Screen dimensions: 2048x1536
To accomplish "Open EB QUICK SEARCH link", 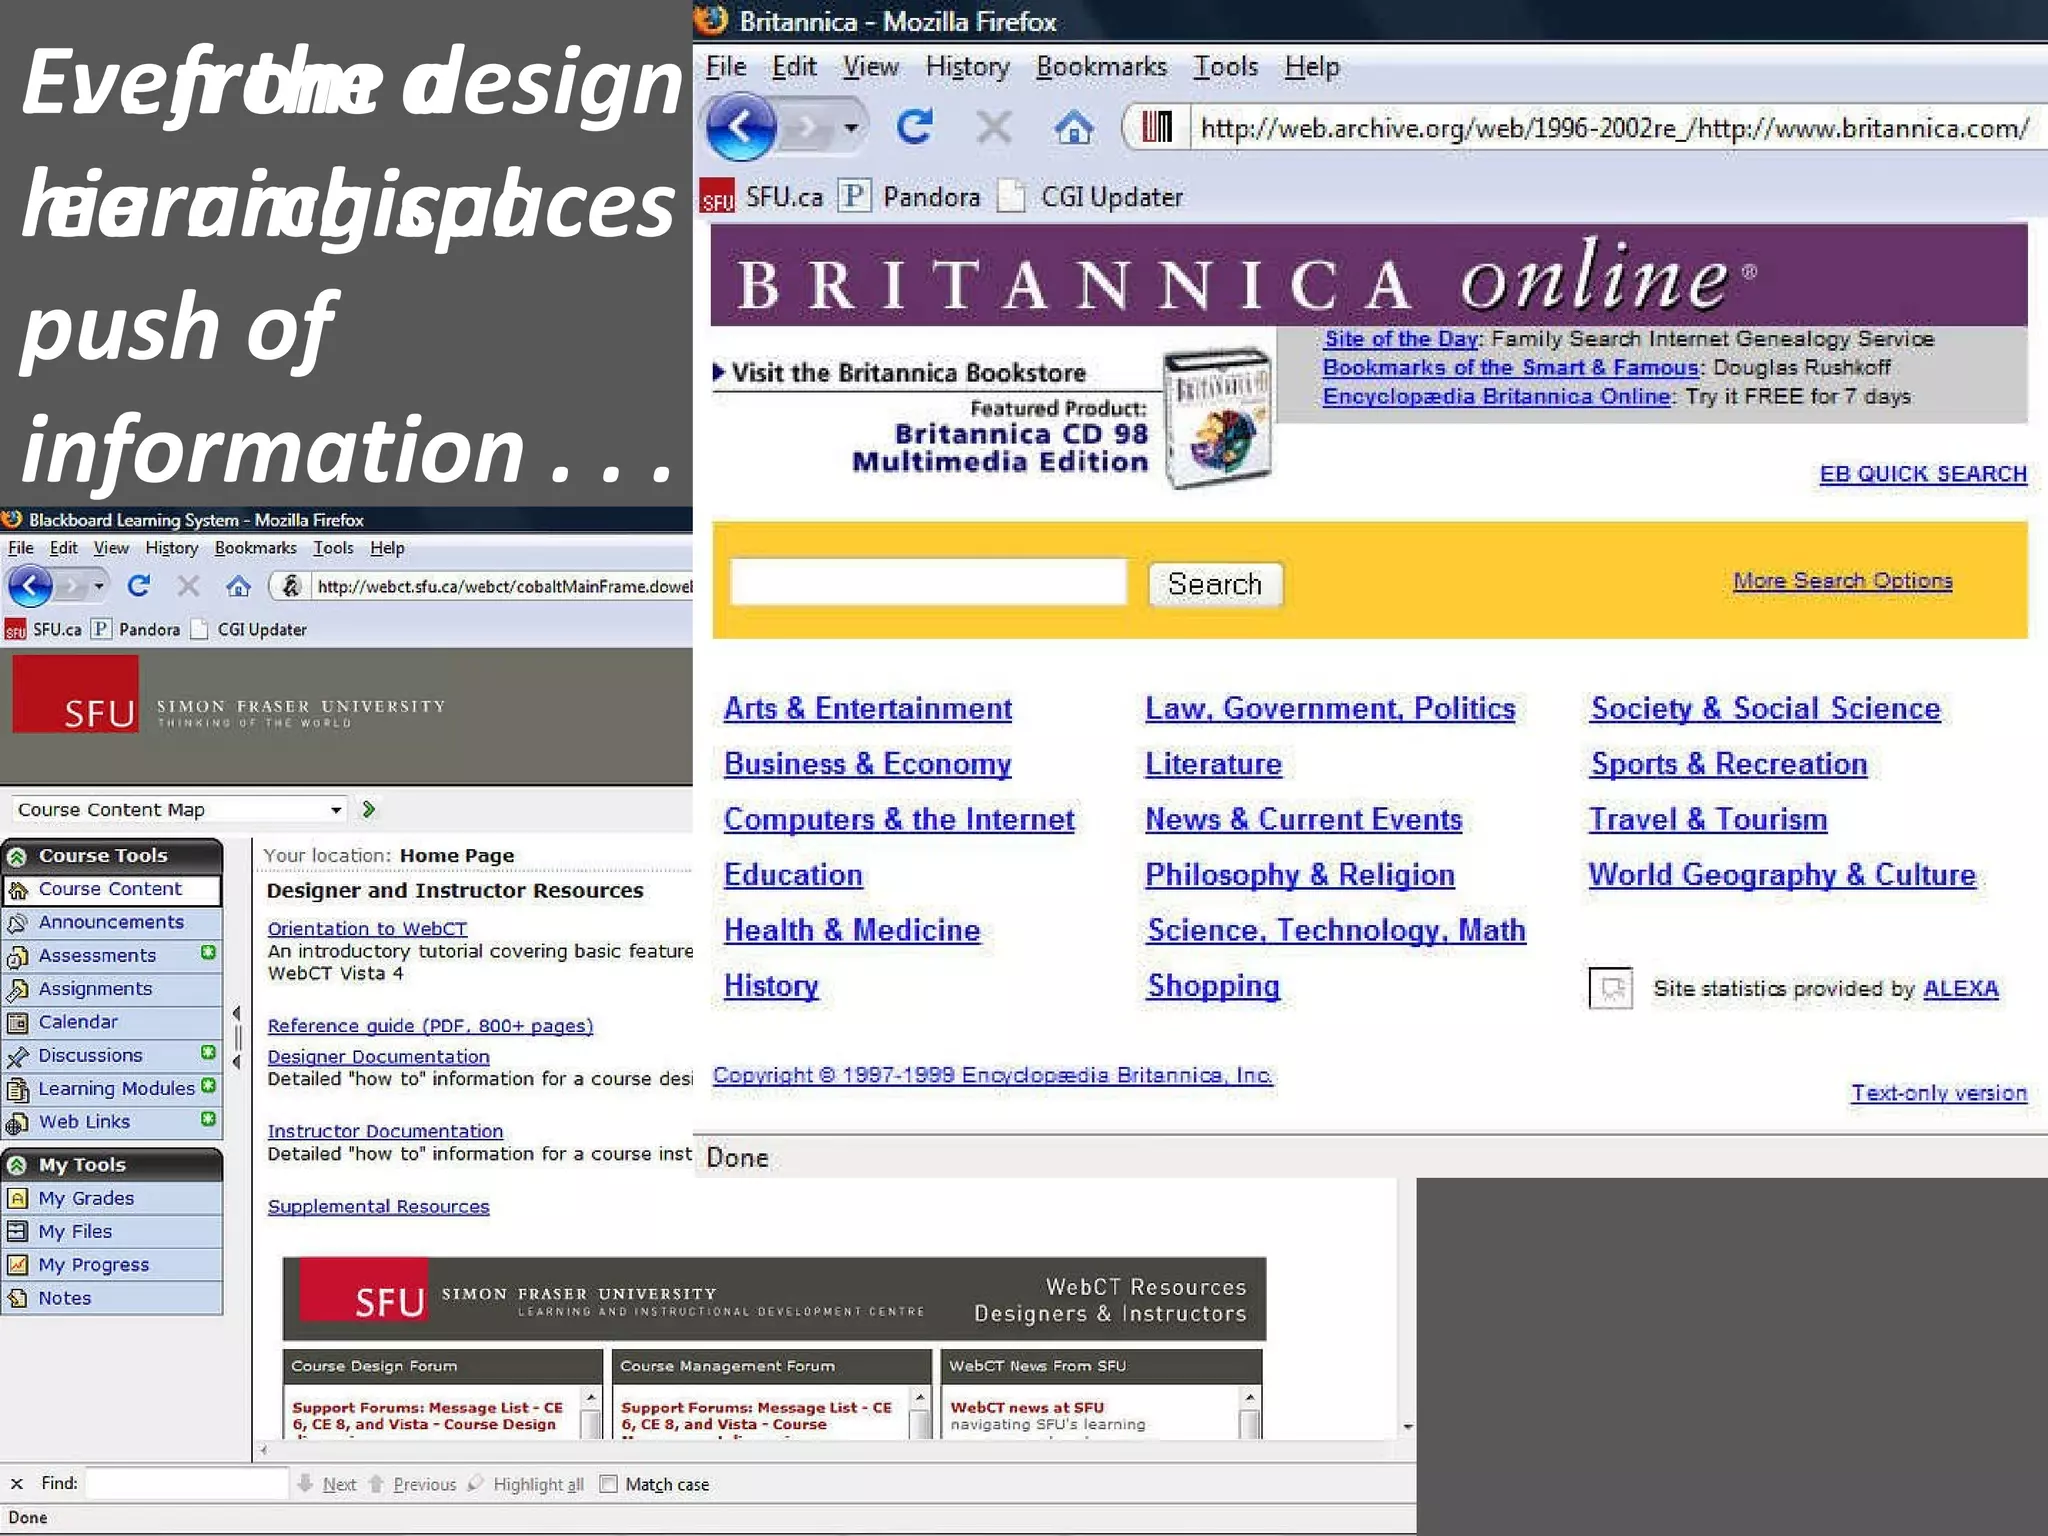I will tap(1923, 474).
